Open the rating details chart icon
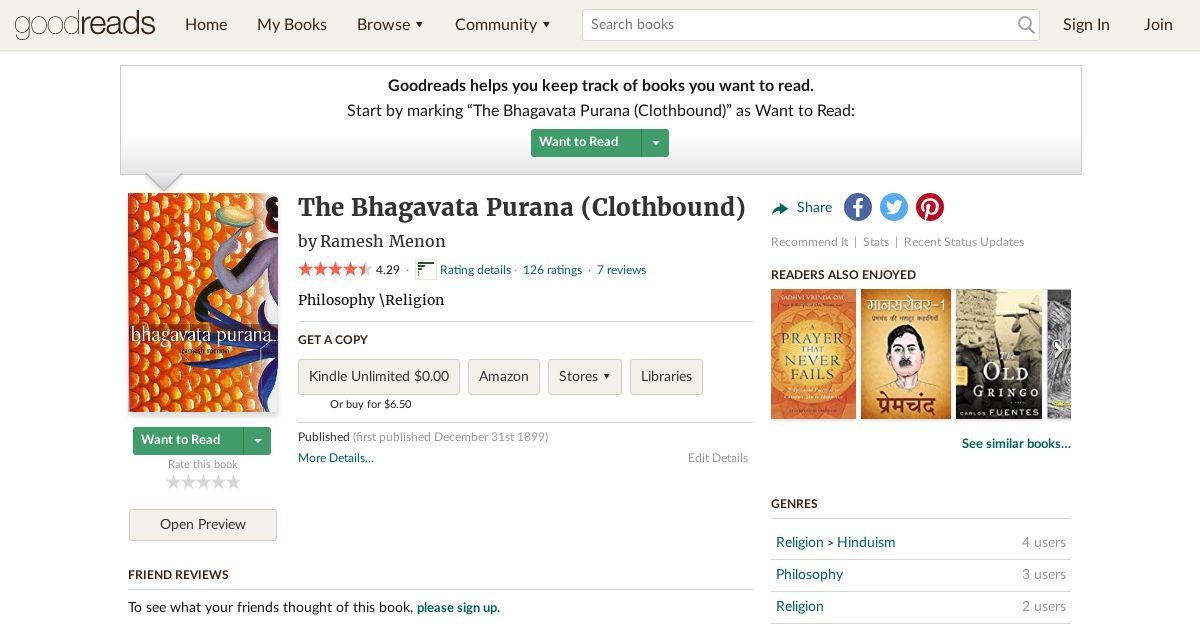1200x630 pixels. (426, 269)
